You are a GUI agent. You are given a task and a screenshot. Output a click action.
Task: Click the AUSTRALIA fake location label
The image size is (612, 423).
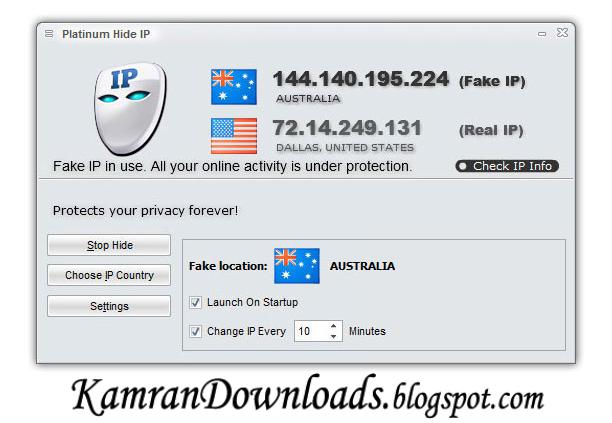coord(362,266)
